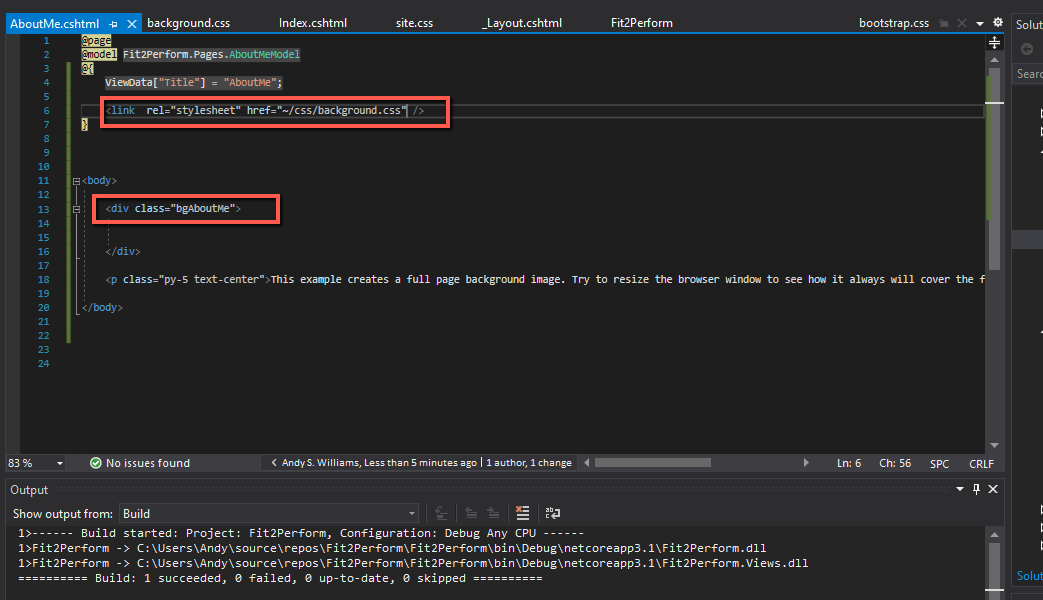Click Find Message in Code icon in Output
The width and height of the screenshot is (1043, 600).
pos(440,513)
